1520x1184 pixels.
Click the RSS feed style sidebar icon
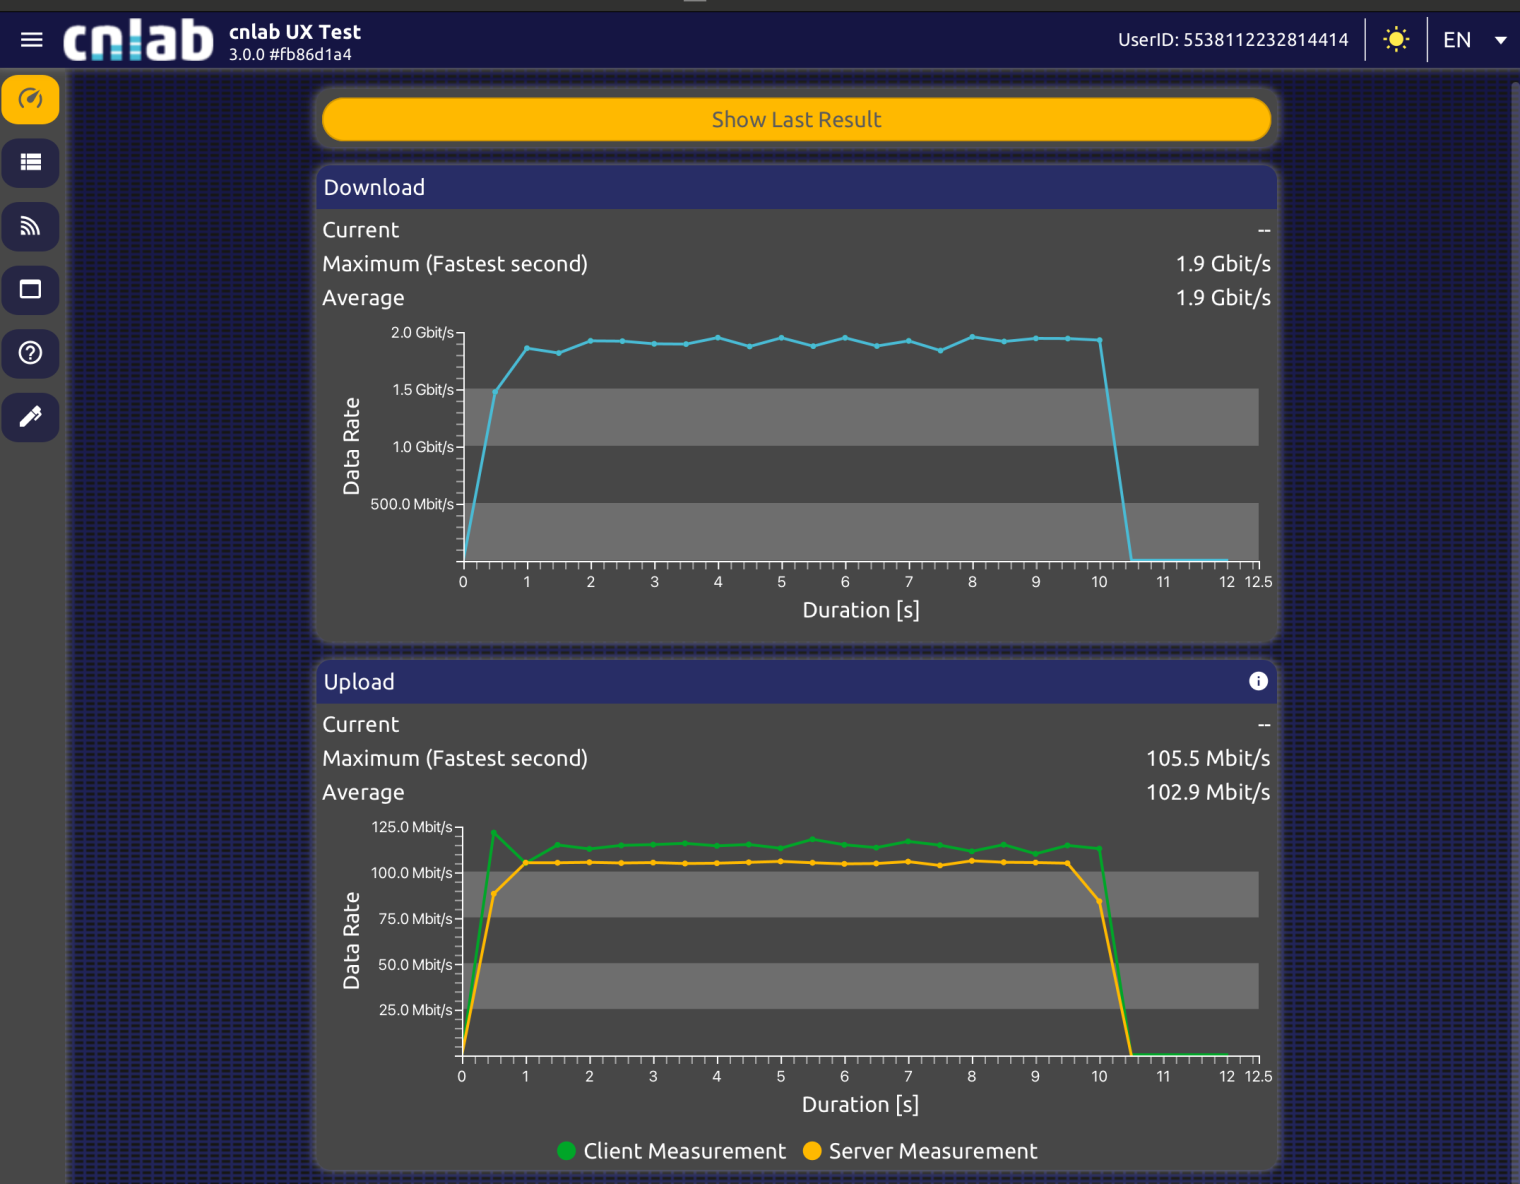tap(31, 227)
